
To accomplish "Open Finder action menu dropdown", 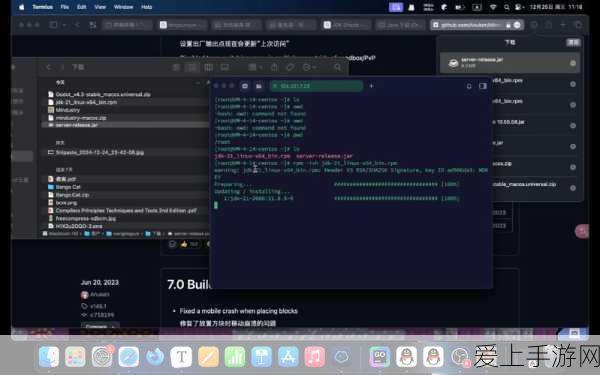I will tap(309, 67).
